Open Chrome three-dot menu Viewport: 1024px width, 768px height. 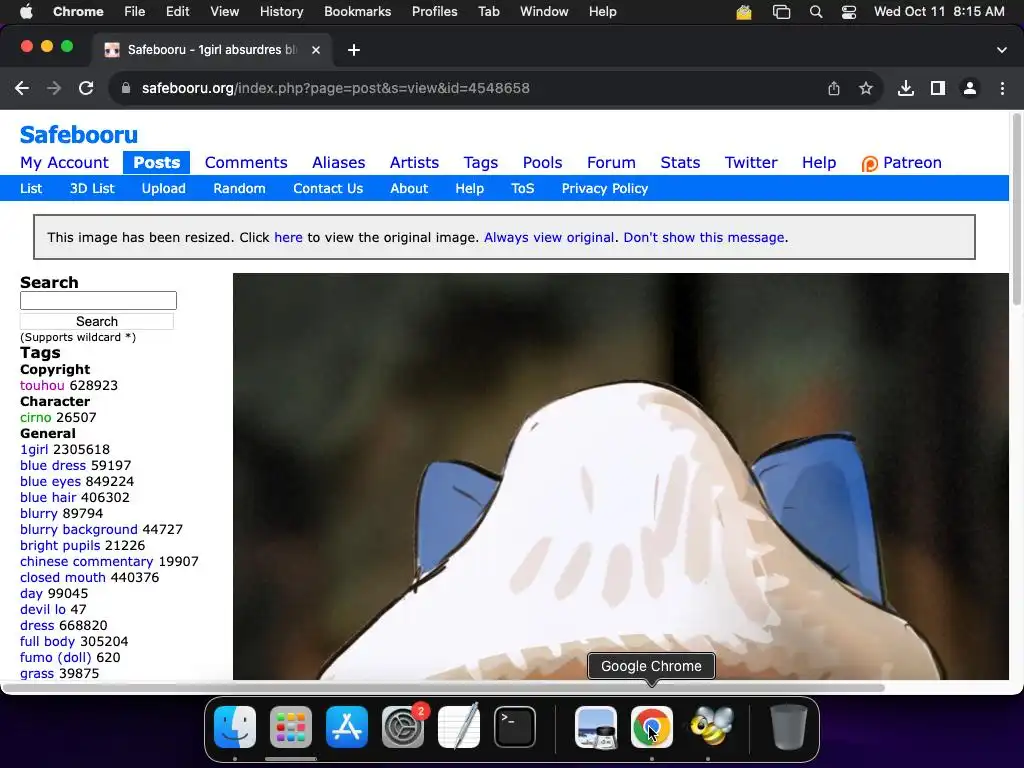[1002, 88]
